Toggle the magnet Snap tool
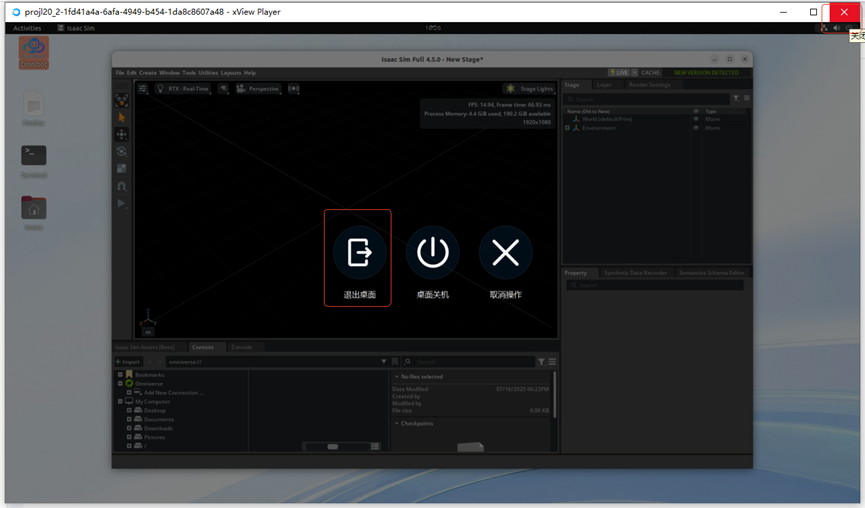 click(x=121, y=186)
